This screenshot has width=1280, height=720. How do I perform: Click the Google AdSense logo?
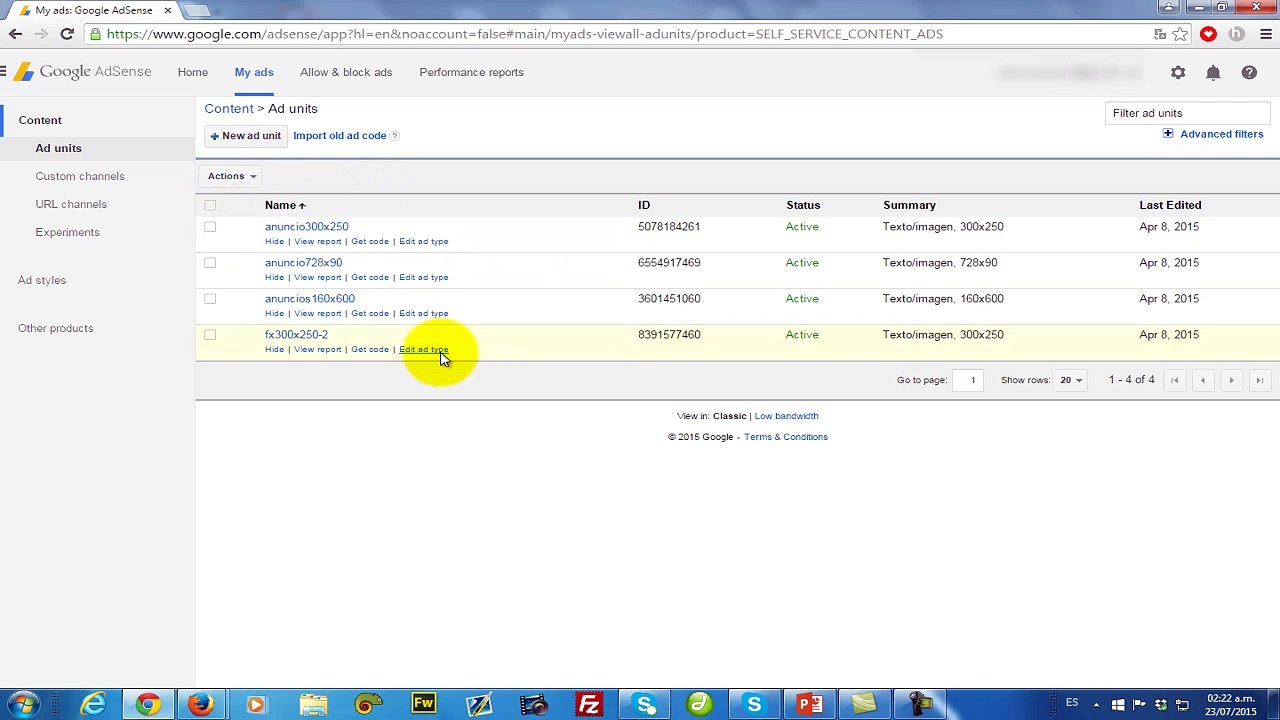pyautogui.click(x=82, y=72)
